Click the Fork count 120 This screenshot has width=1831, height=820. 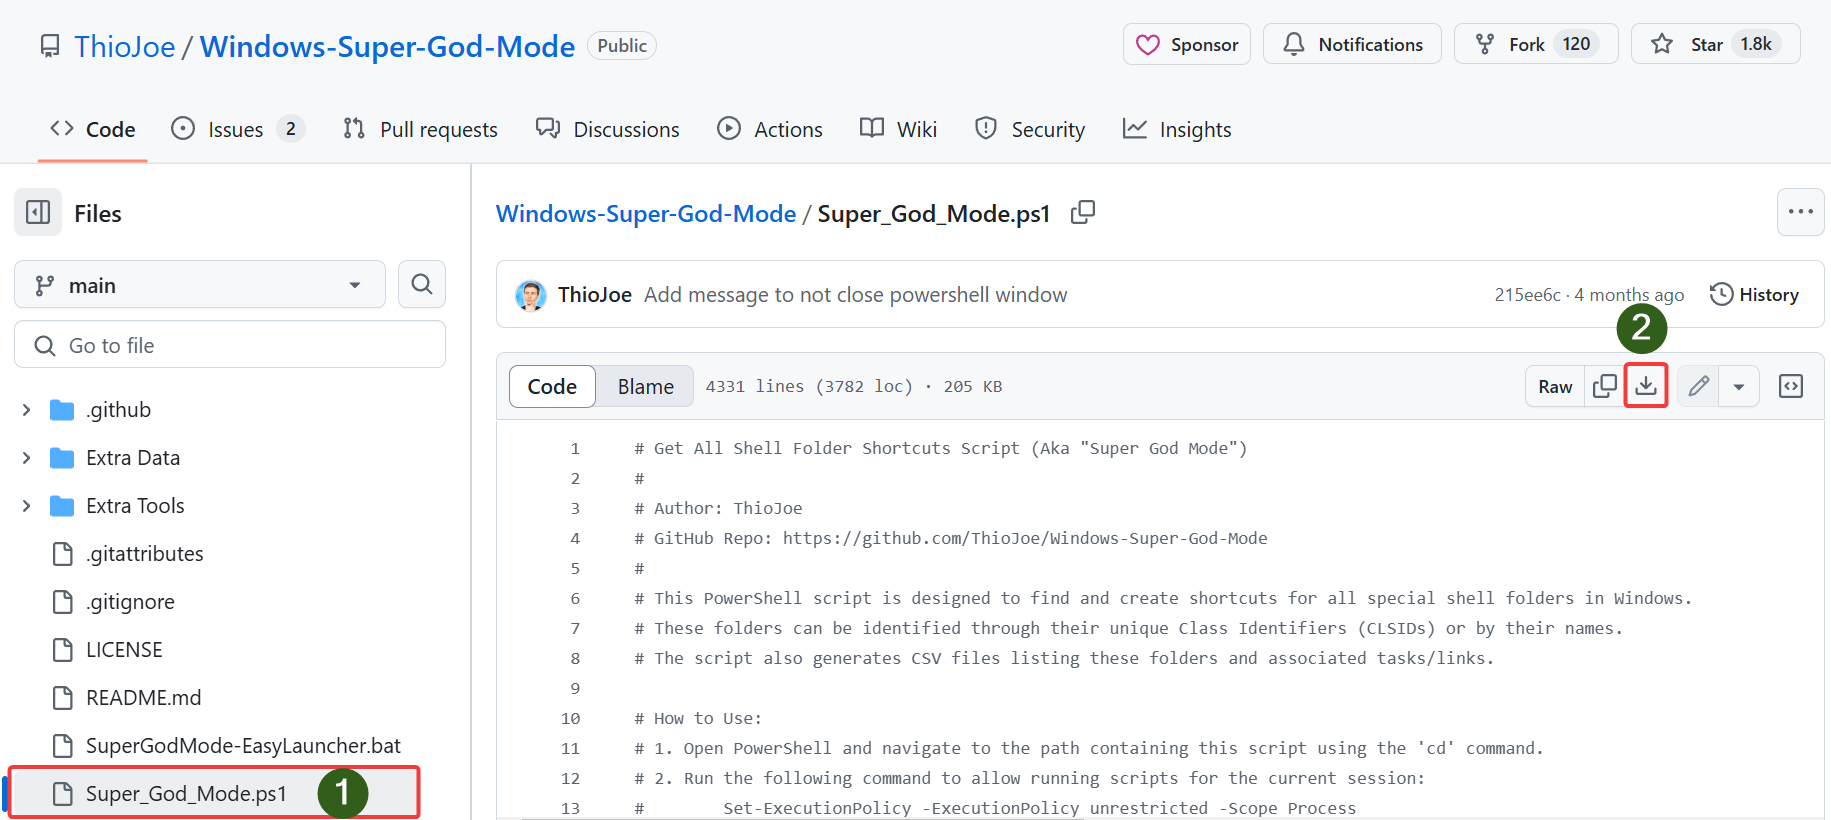(1576, 44)
